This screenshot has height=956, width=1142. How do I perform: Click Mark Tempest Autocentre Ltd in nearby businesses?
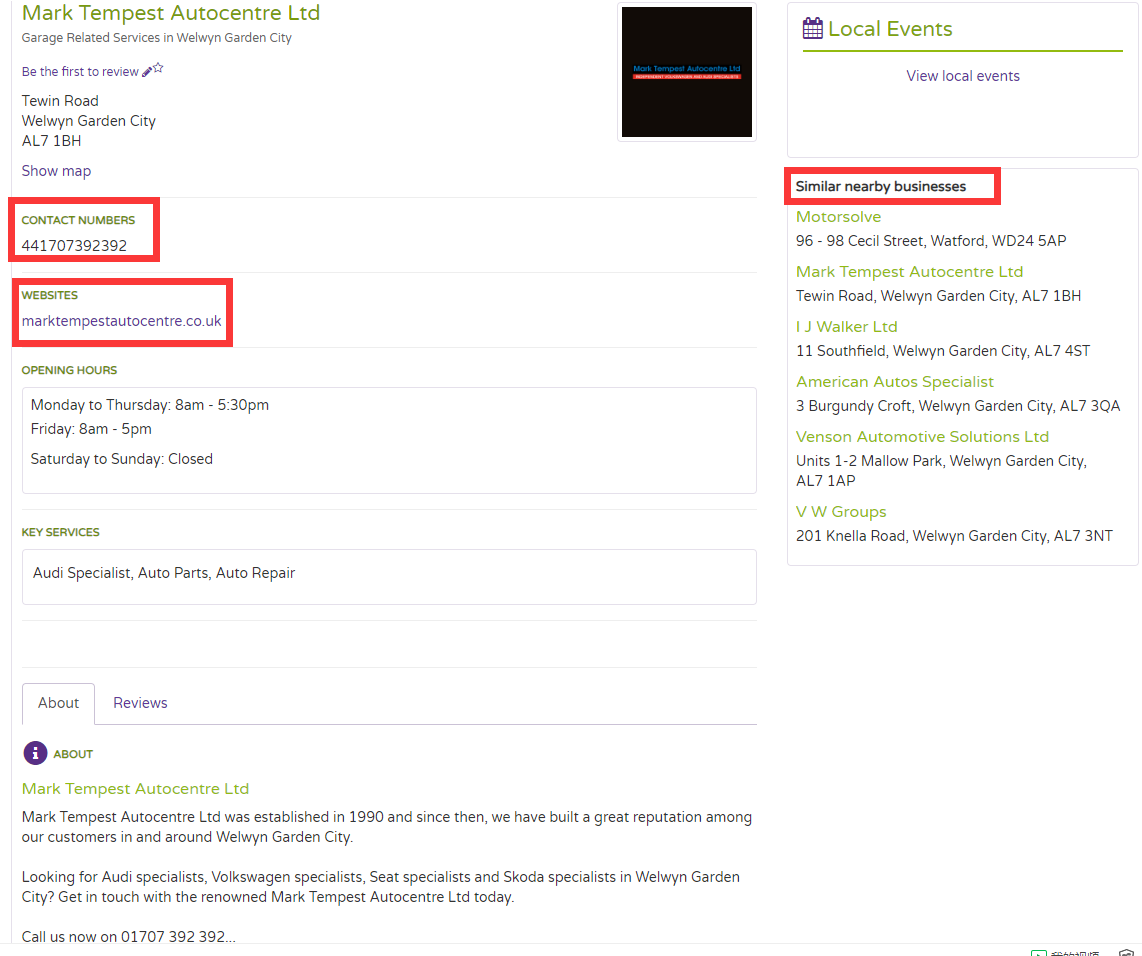[909, 272]
